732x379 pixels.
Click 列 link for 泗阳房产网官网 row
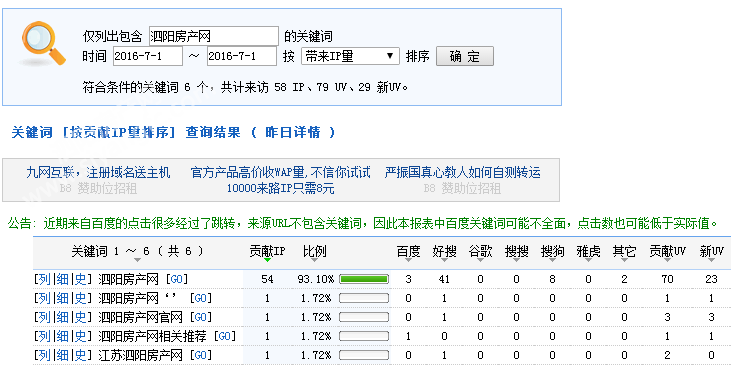tap(44, 317)
